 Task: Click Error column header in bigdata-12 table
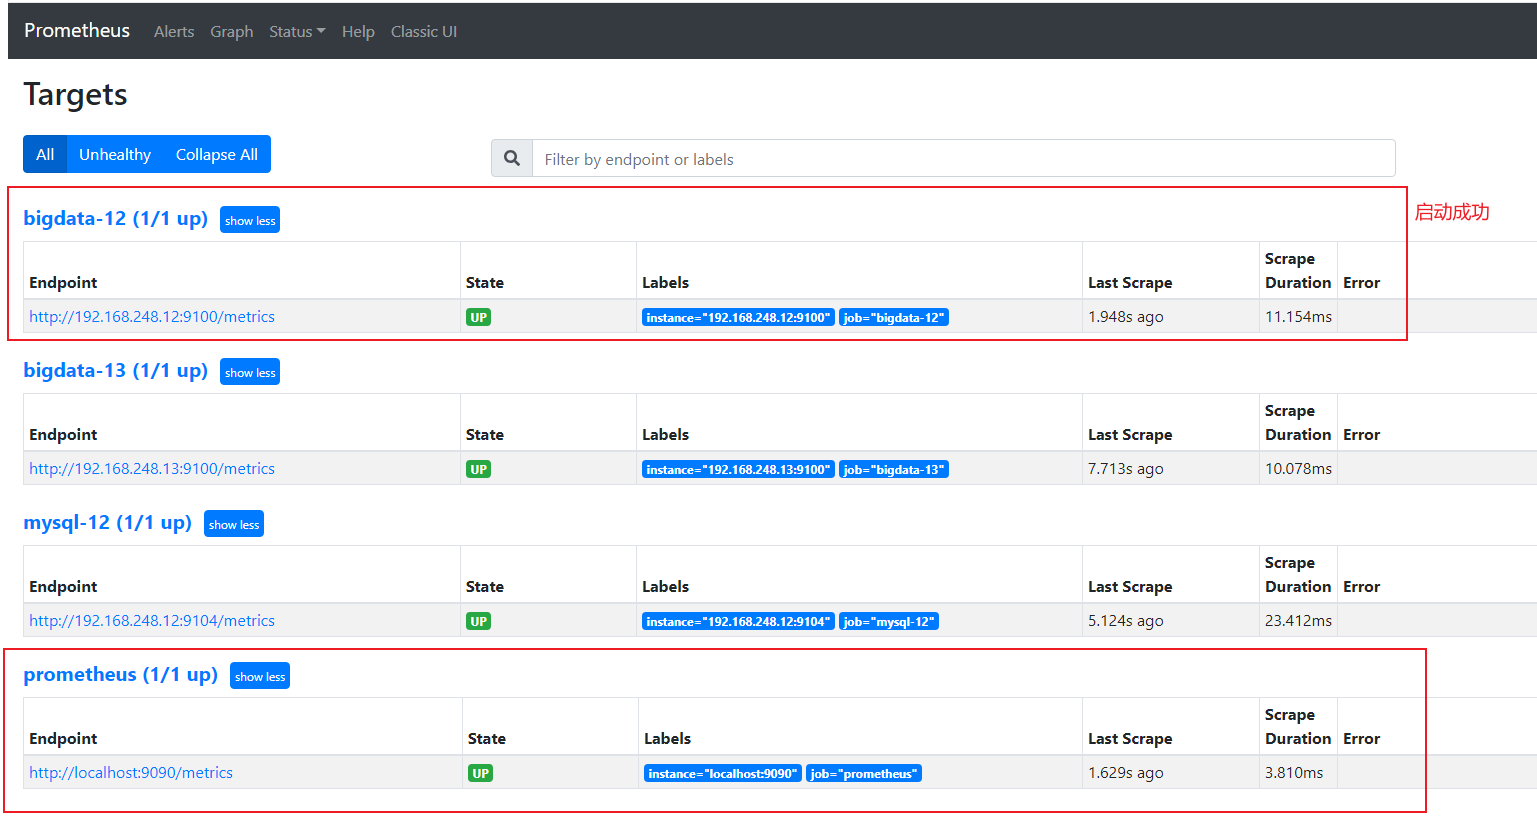1361,282
